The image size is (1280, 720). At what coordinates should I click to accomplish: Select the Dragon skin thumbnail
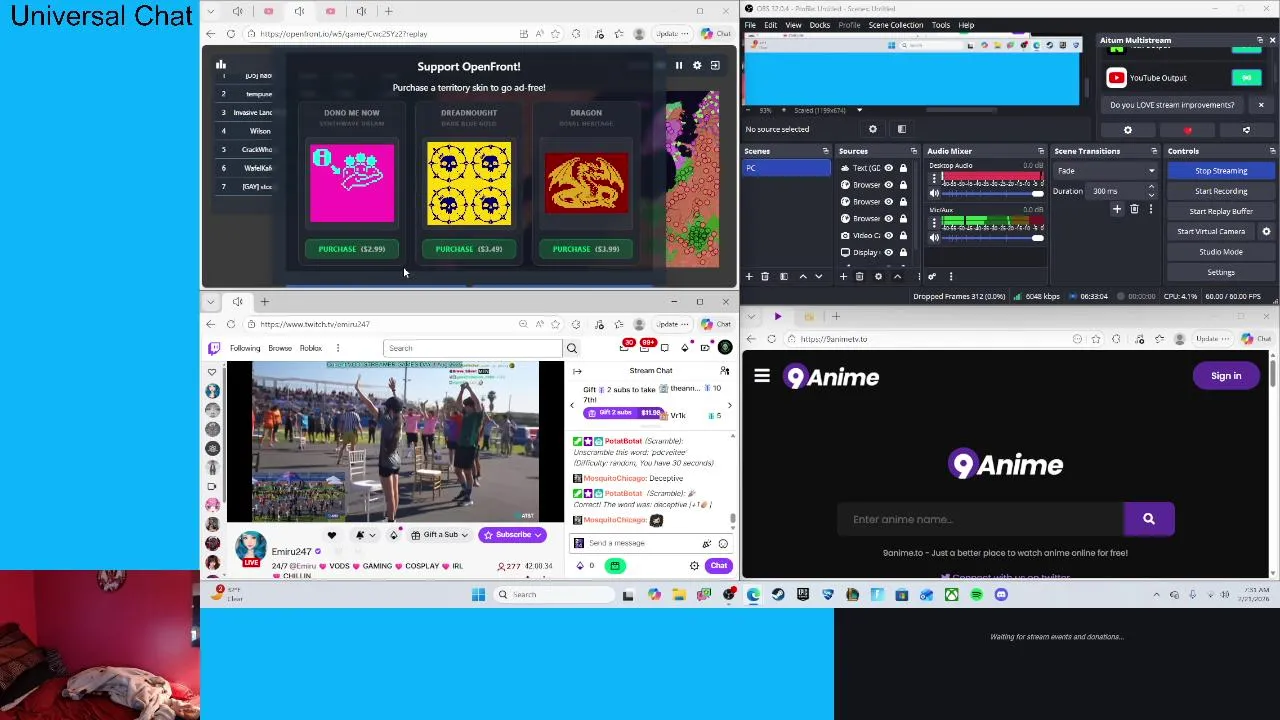pos(586,184)
